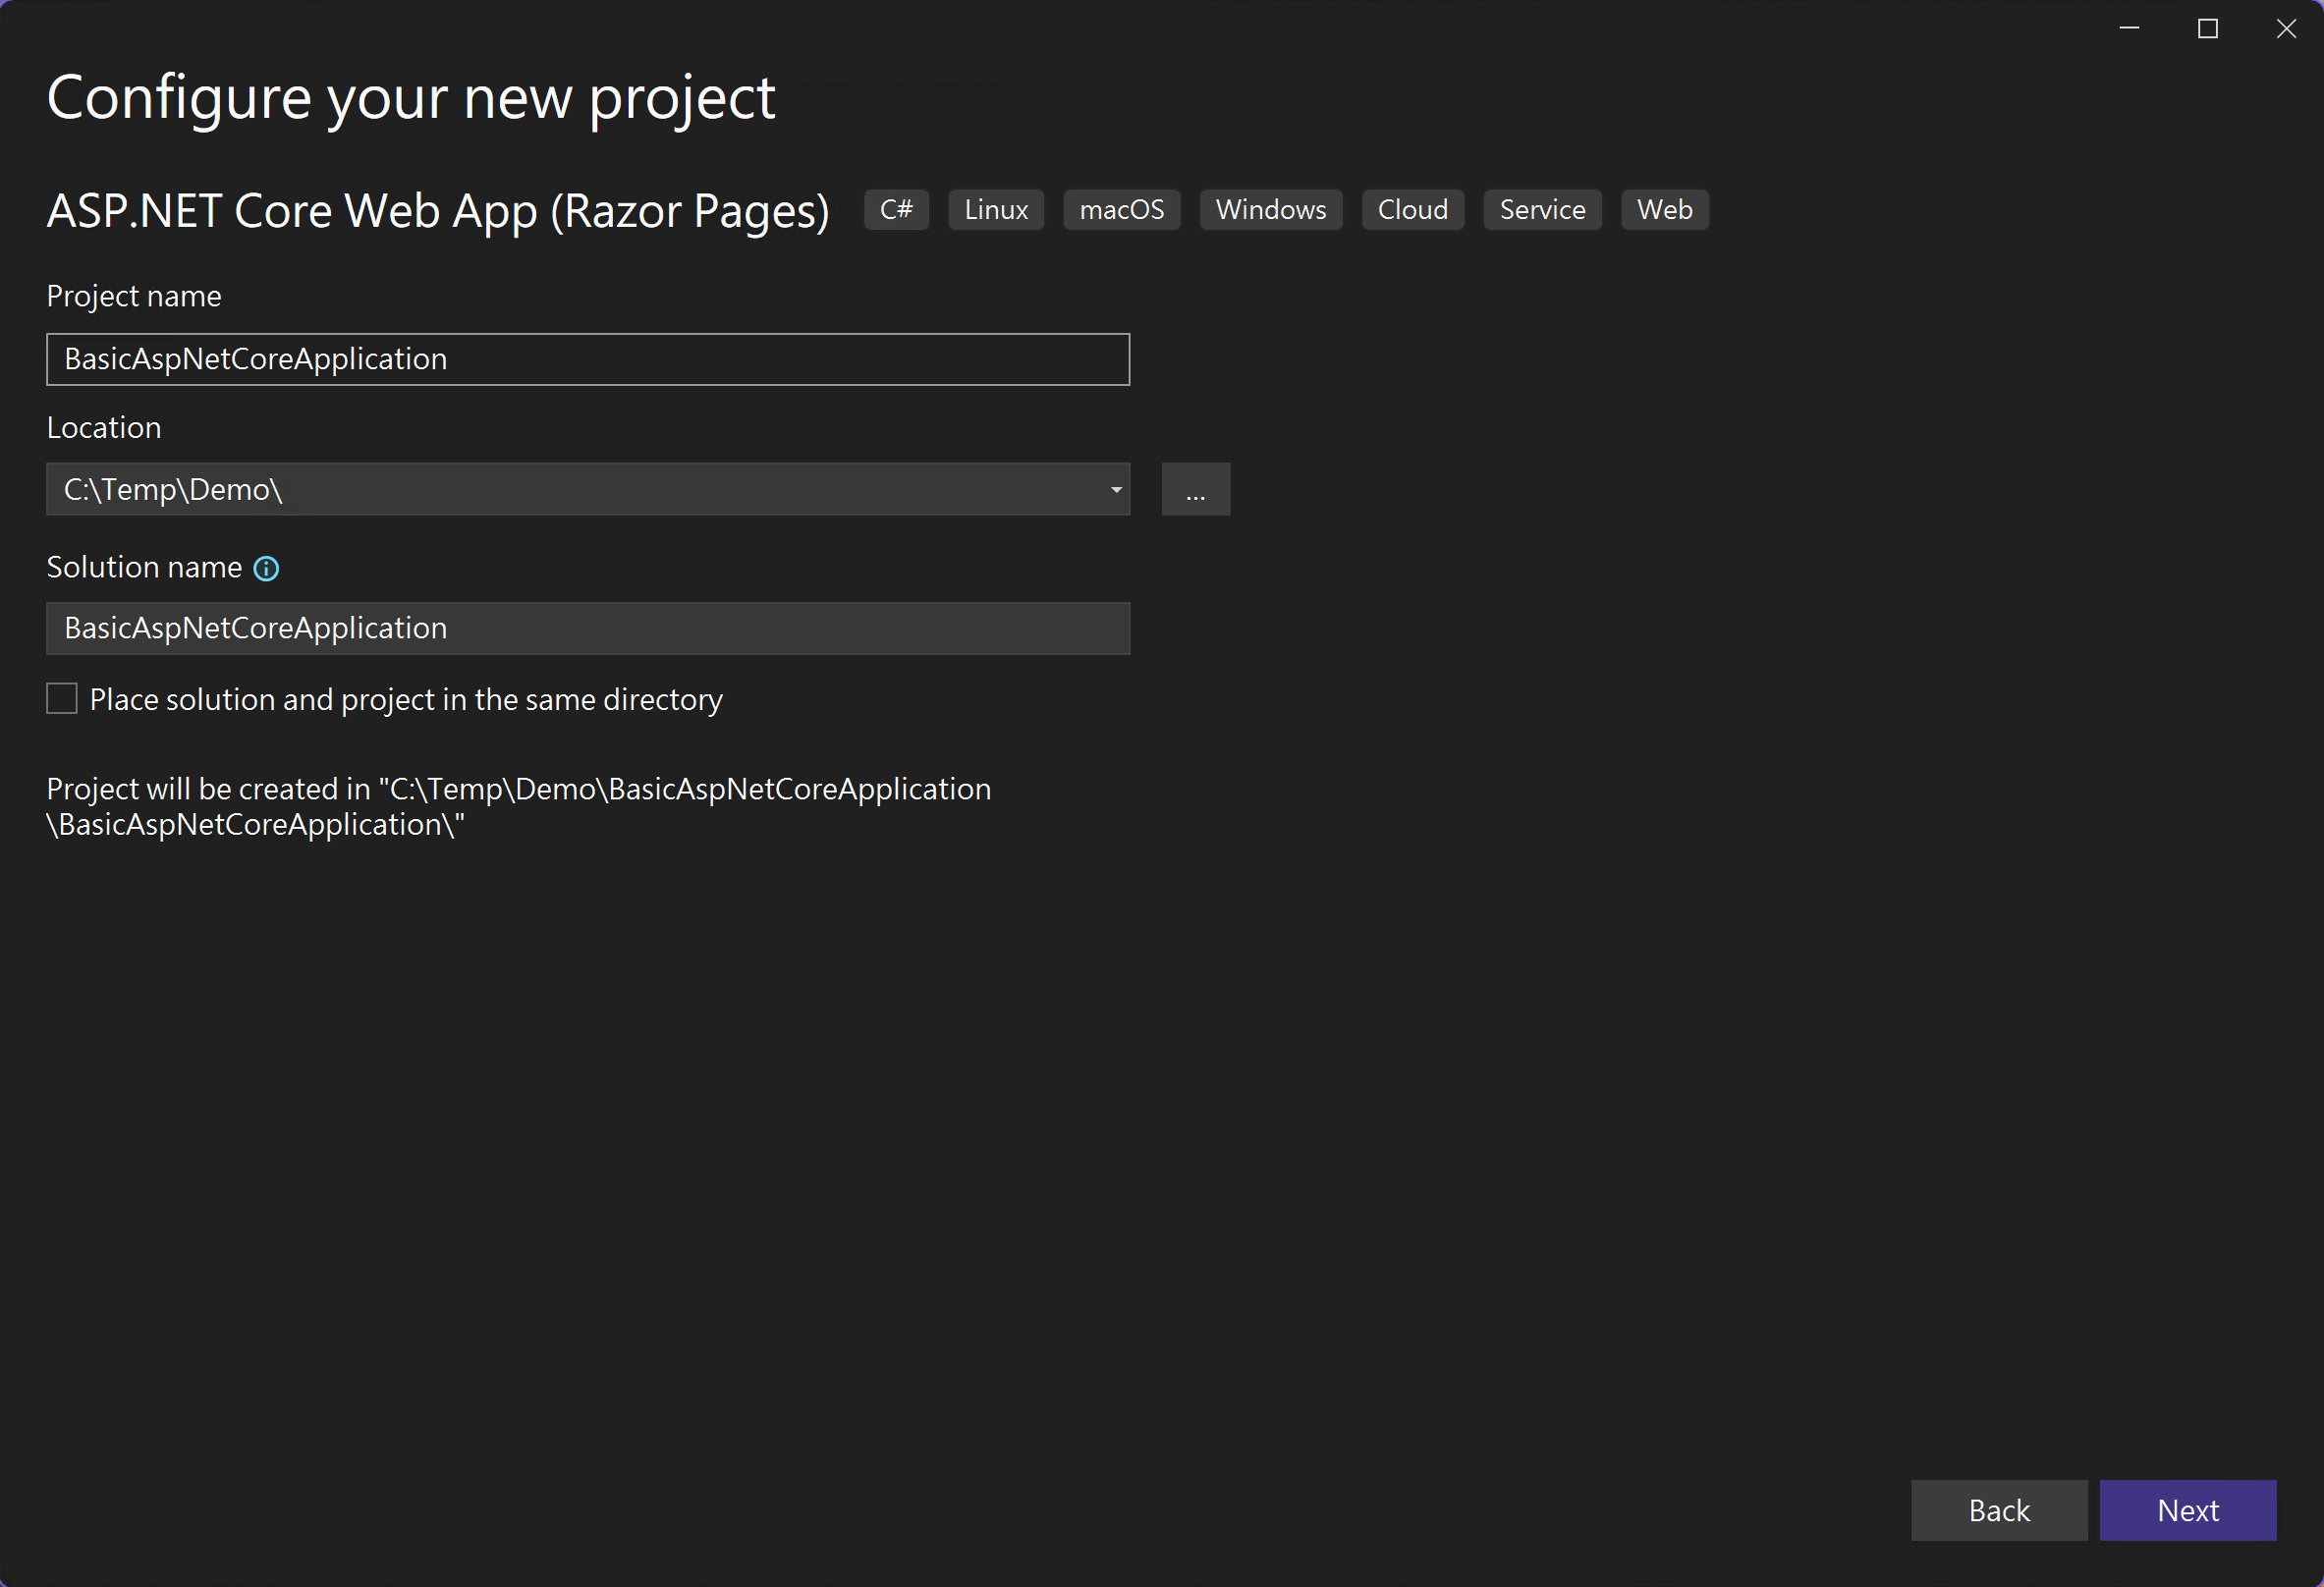
Task: Expand the Location dropdown arrow
Action: [x=1116, y=490]
